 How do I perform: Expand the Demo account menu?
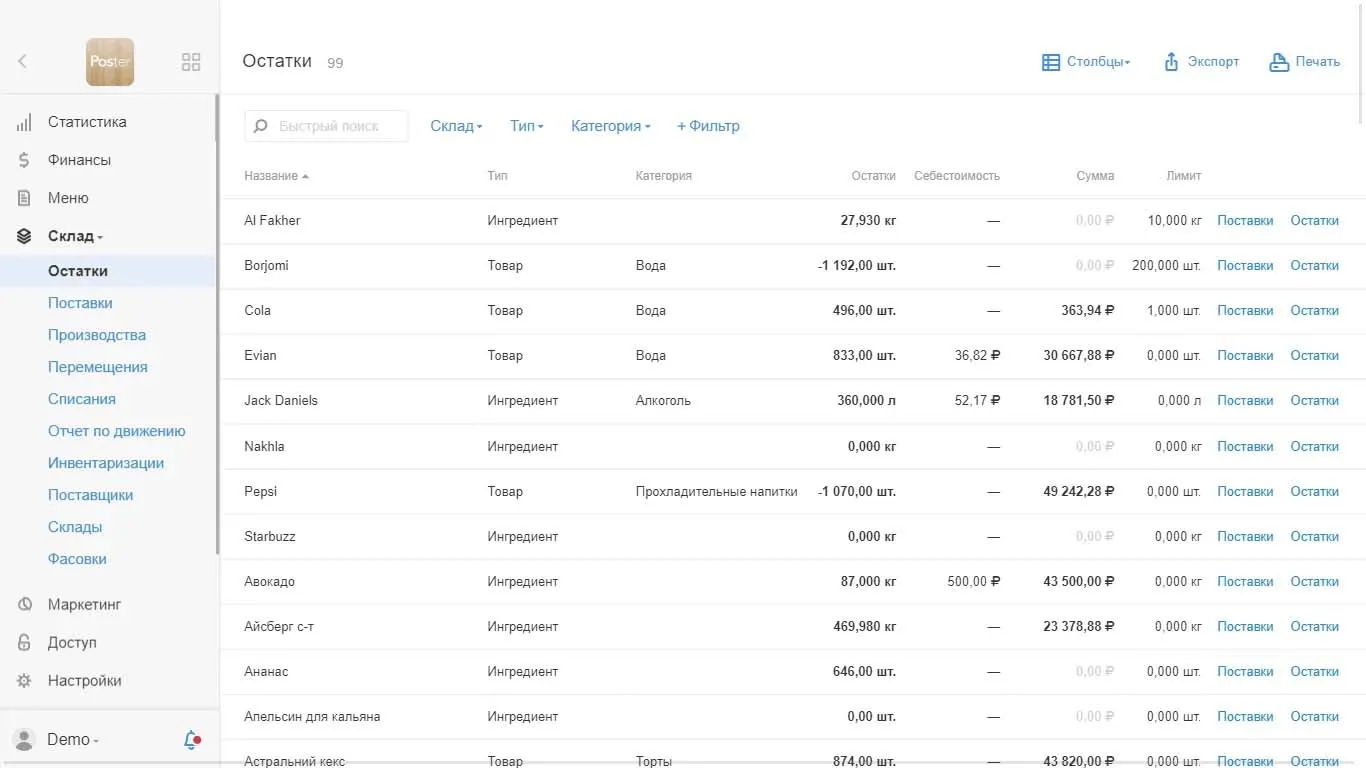point(73,740)
